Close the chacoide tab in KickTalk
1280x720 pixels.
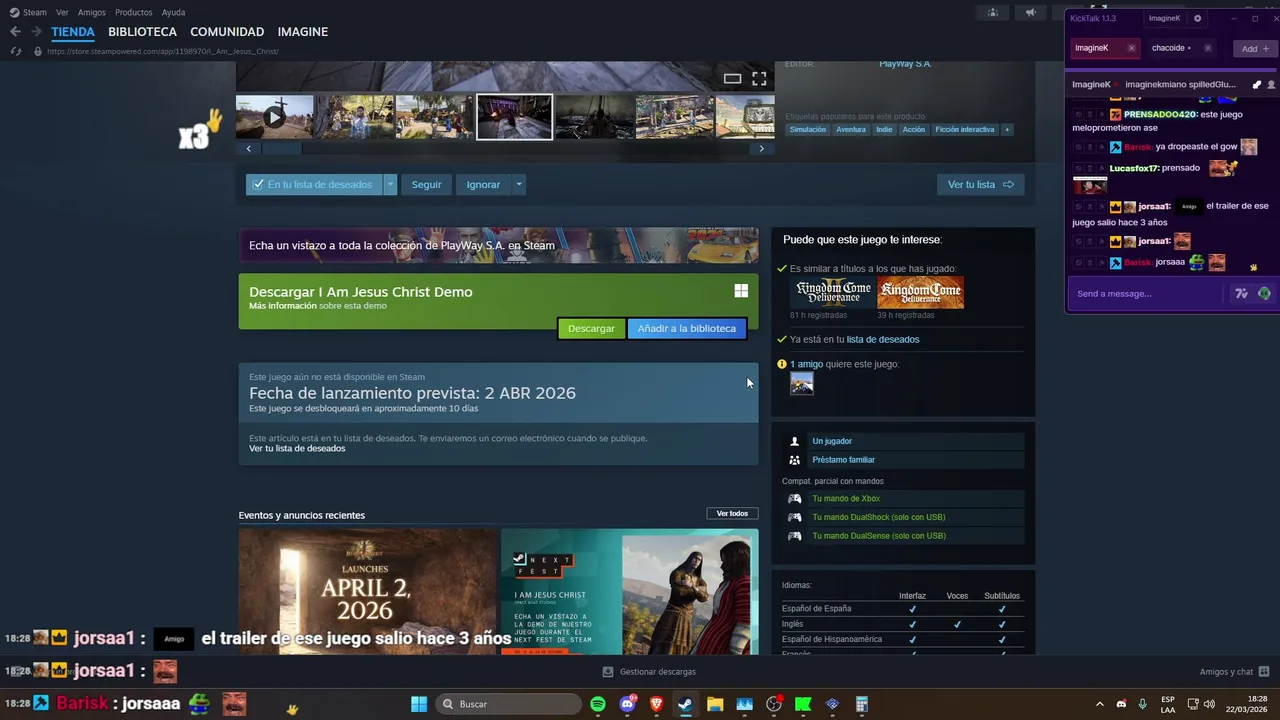[1207, 48]
